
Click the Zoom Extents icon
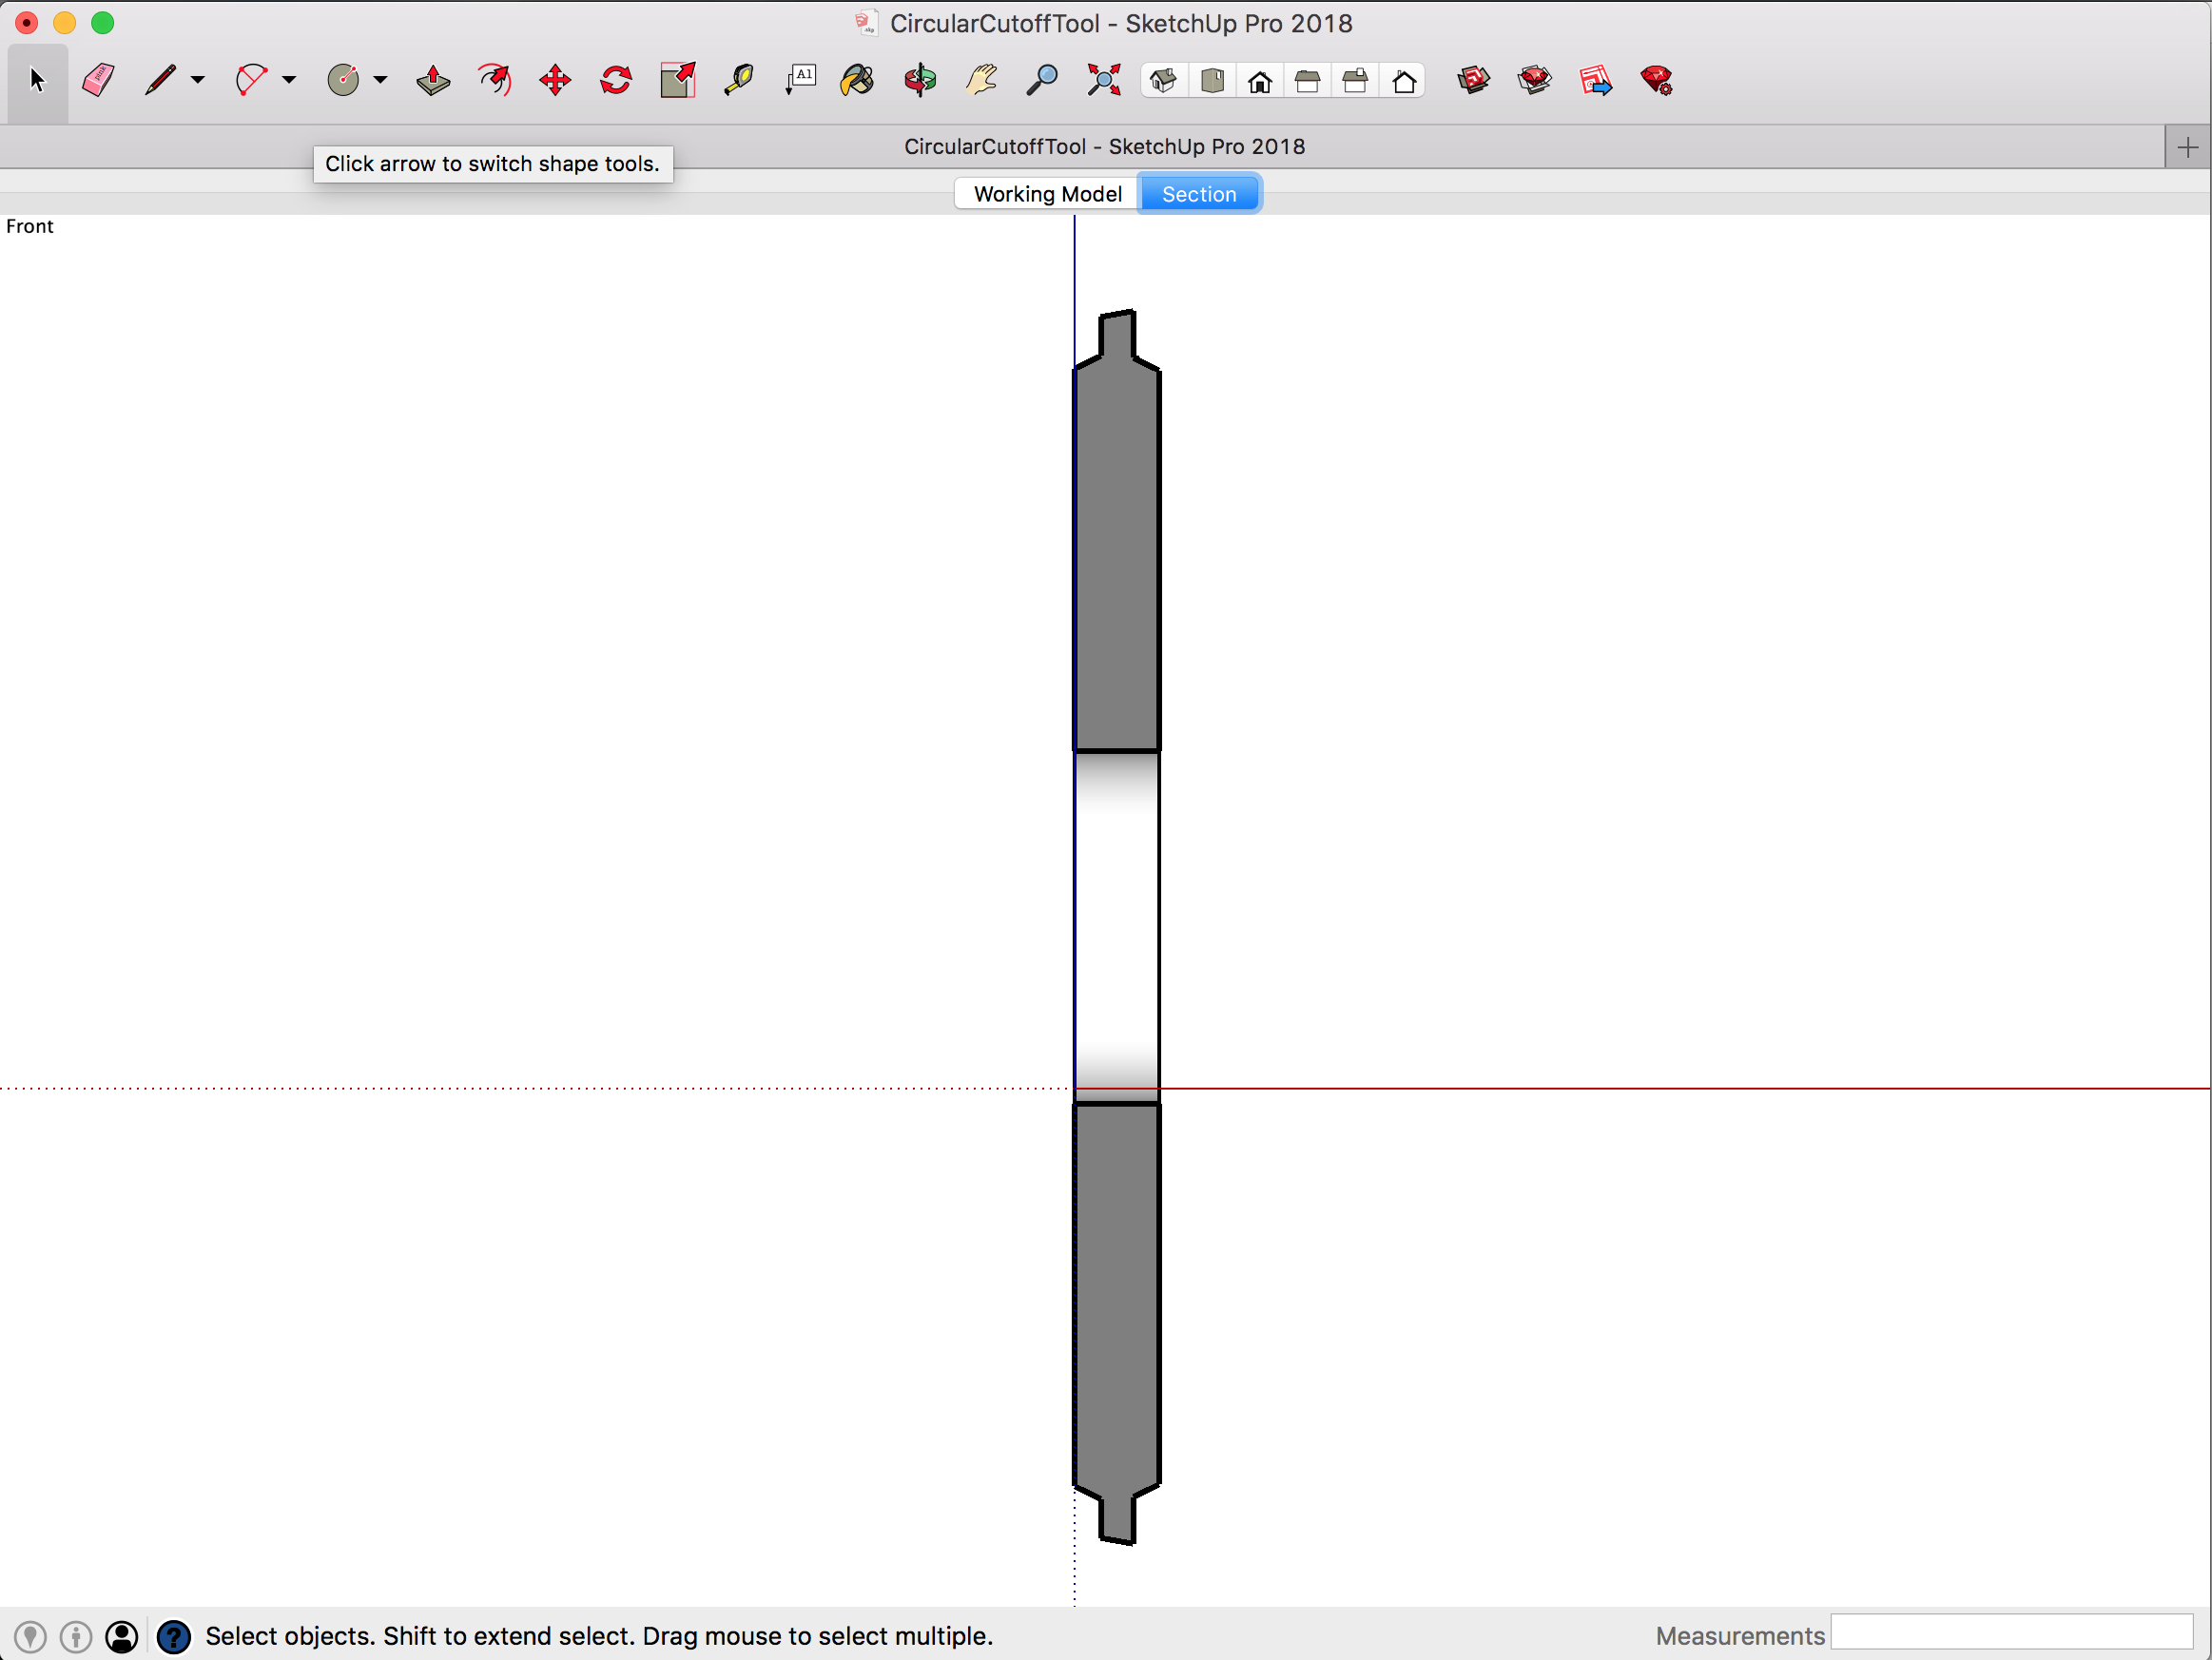[x=1104, y=80]
